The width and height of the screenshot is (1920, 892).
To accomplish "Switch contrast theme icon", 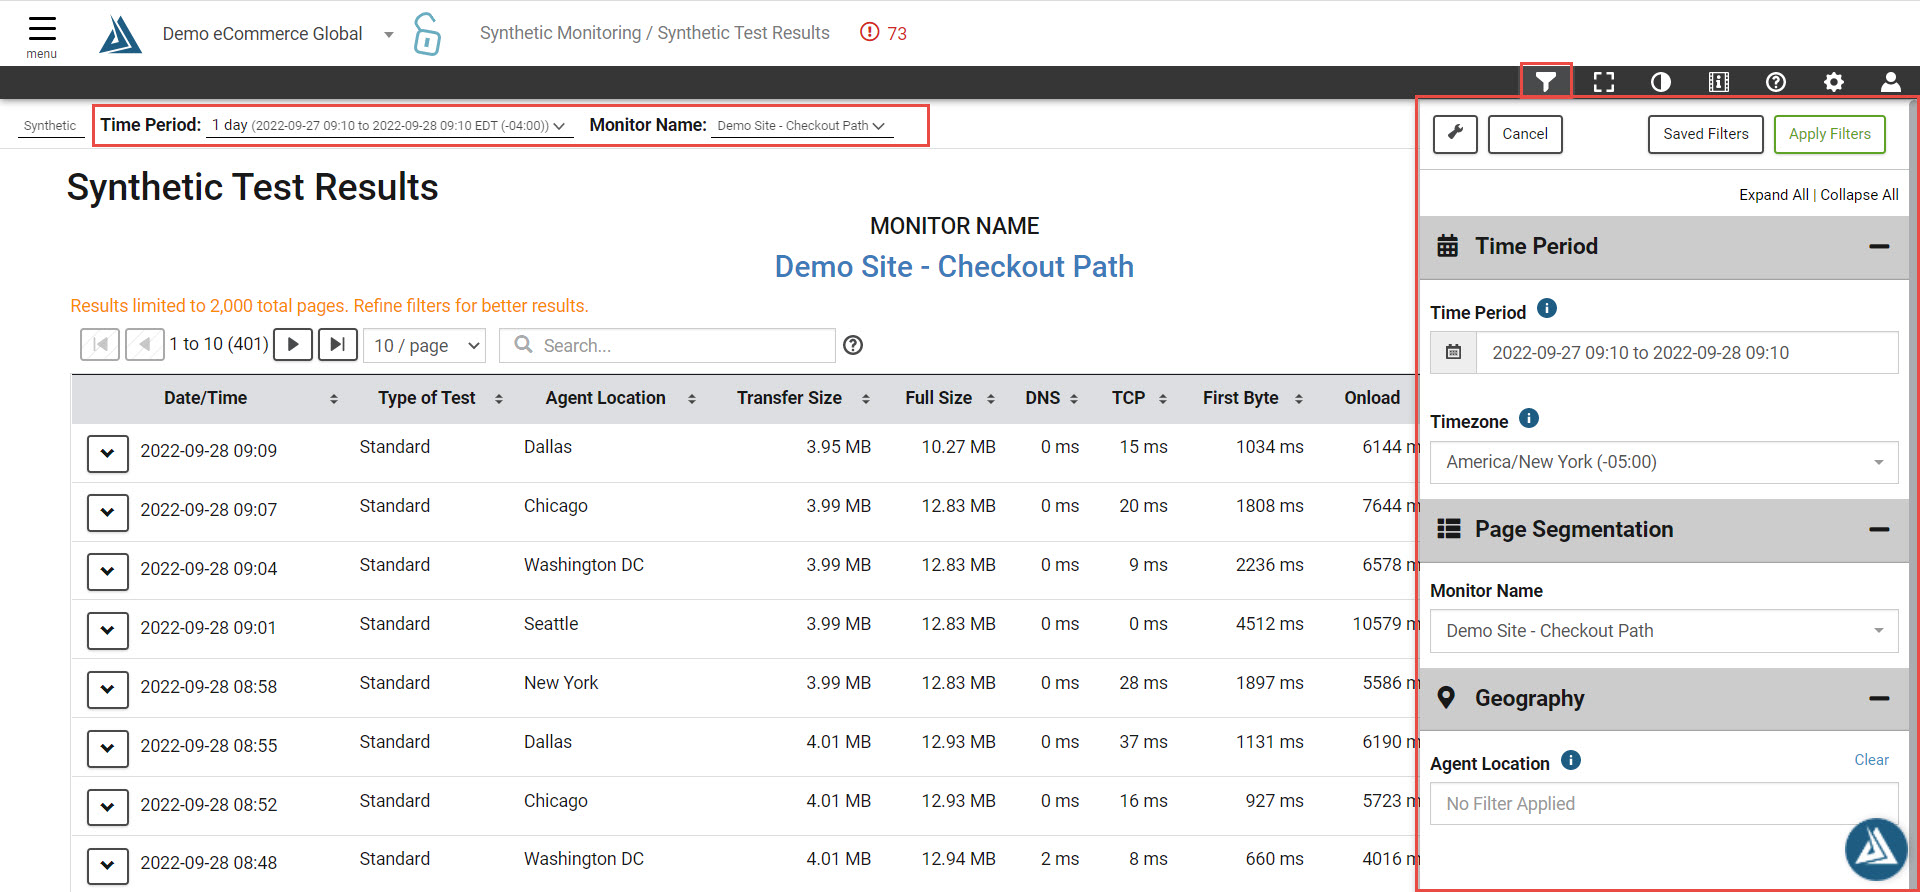I will (x=1661, y=82).
